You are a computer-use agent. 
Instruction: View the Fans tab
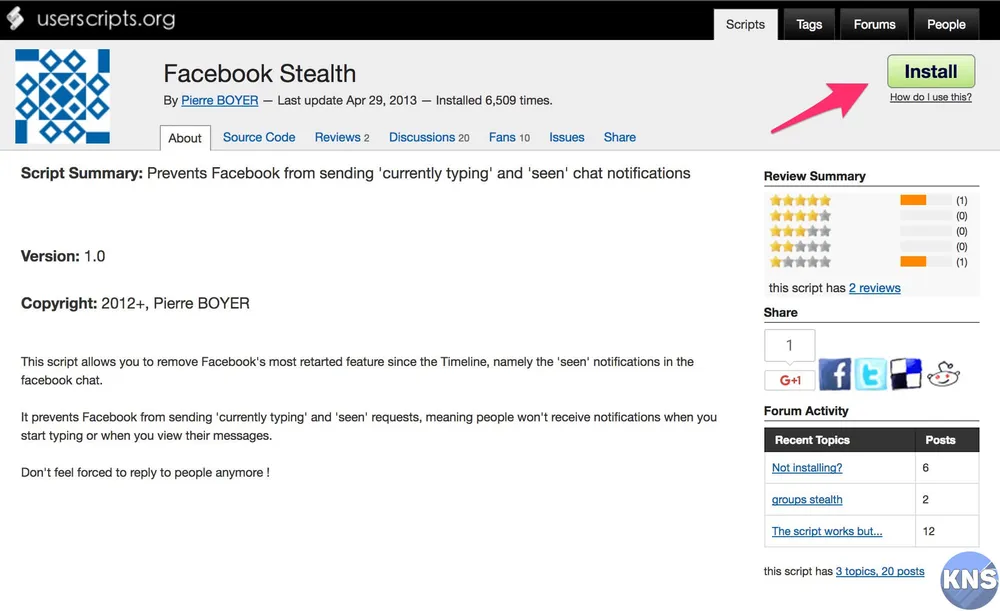pyautogui.click(x=509, y=137)
